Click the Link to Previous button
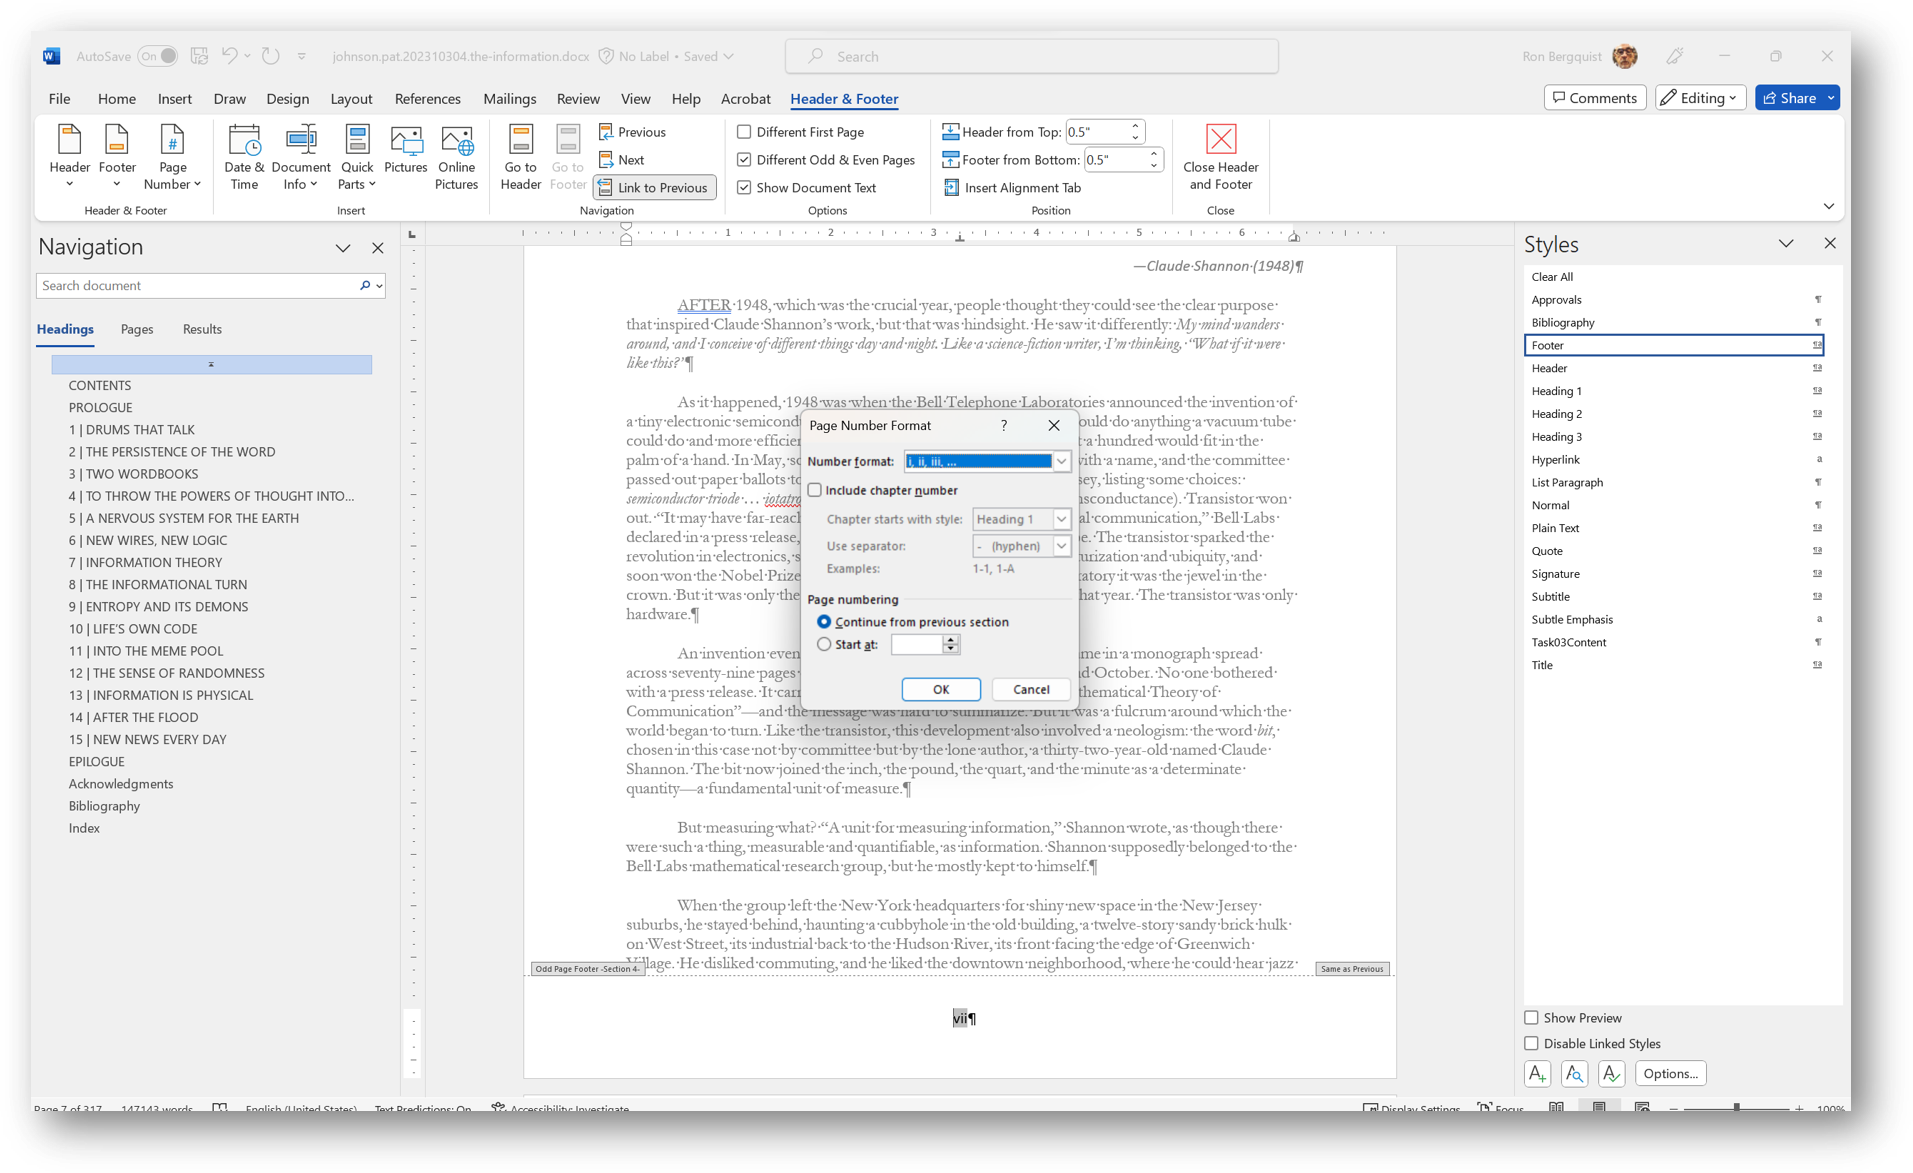The image size is (1913, 1173). 654,187
